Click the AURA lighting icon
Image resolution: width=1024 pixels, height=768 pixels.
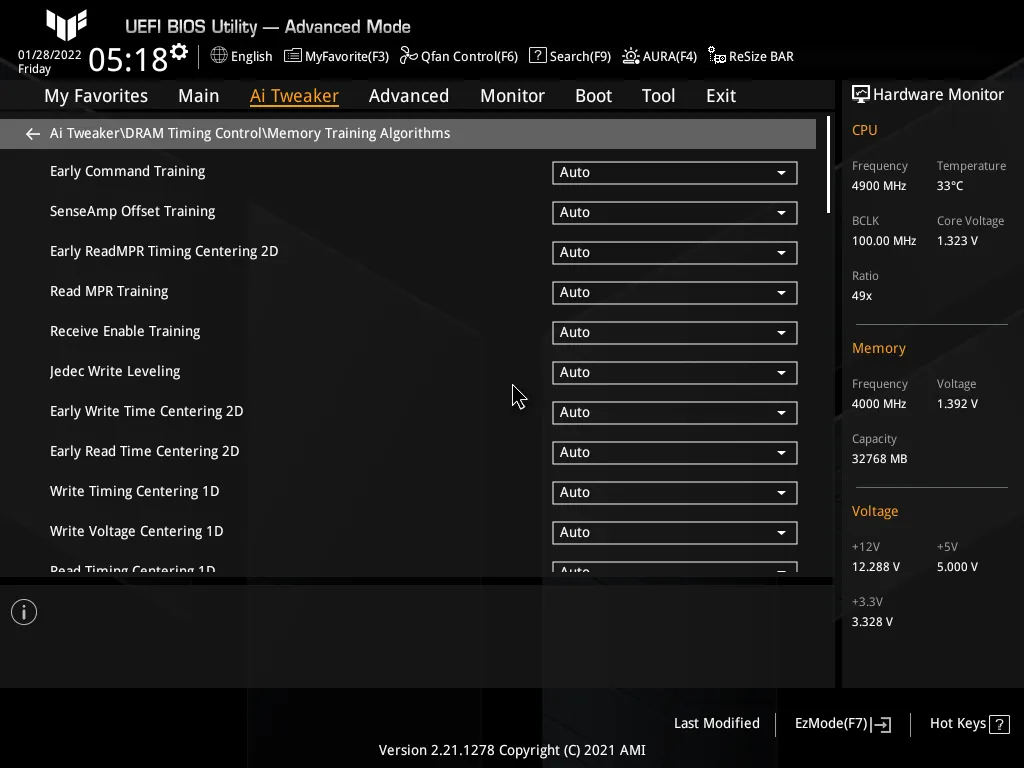630,56
